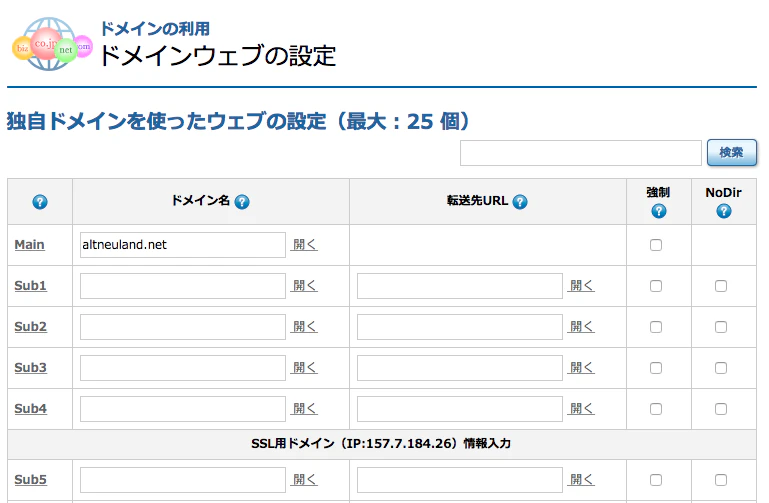Click 開く link beside Sub4 domain field

point(305,408)
